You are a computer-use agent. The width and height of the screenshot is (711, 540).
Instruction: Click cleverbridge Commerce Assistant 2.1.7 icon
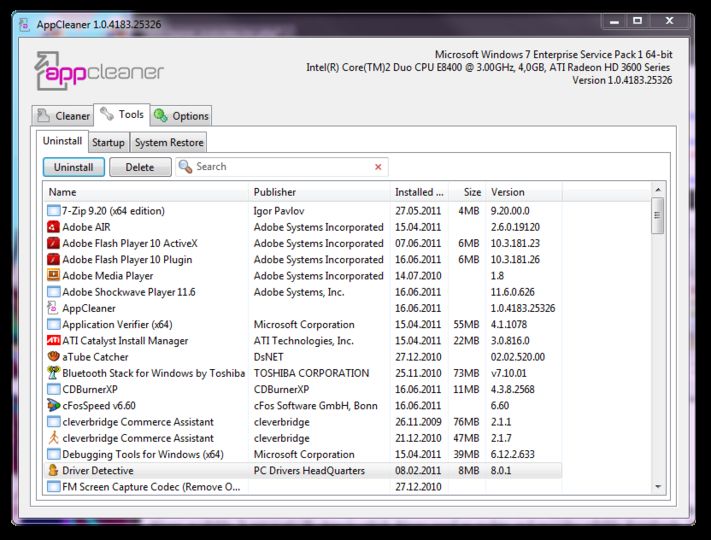point(54,438)
